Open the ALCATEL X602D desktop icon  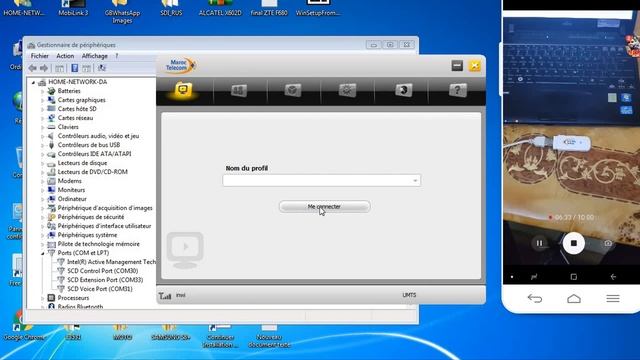220,8
